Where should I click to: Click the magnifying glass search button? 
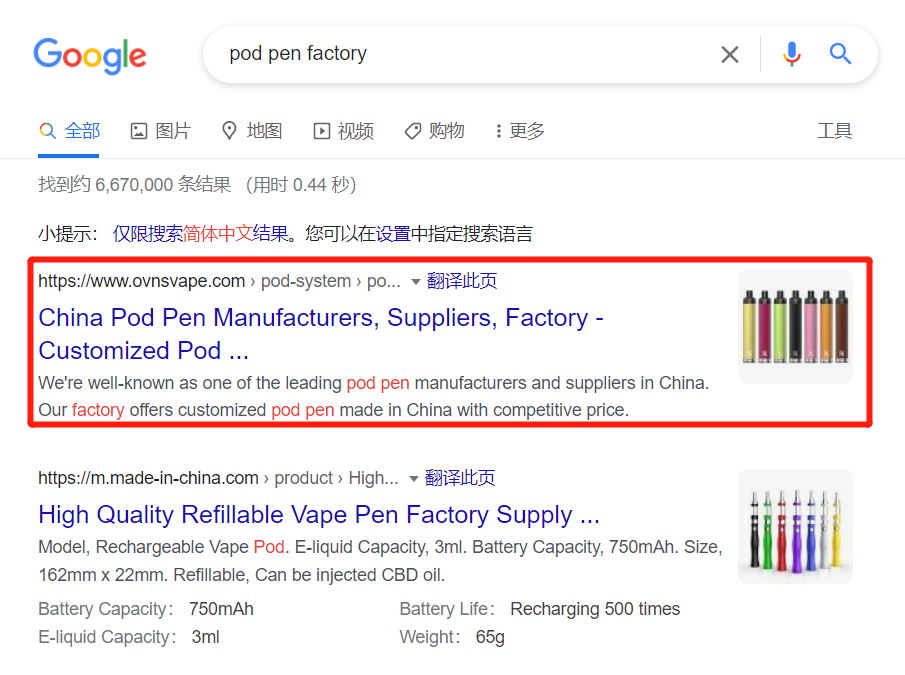(841, 54)
